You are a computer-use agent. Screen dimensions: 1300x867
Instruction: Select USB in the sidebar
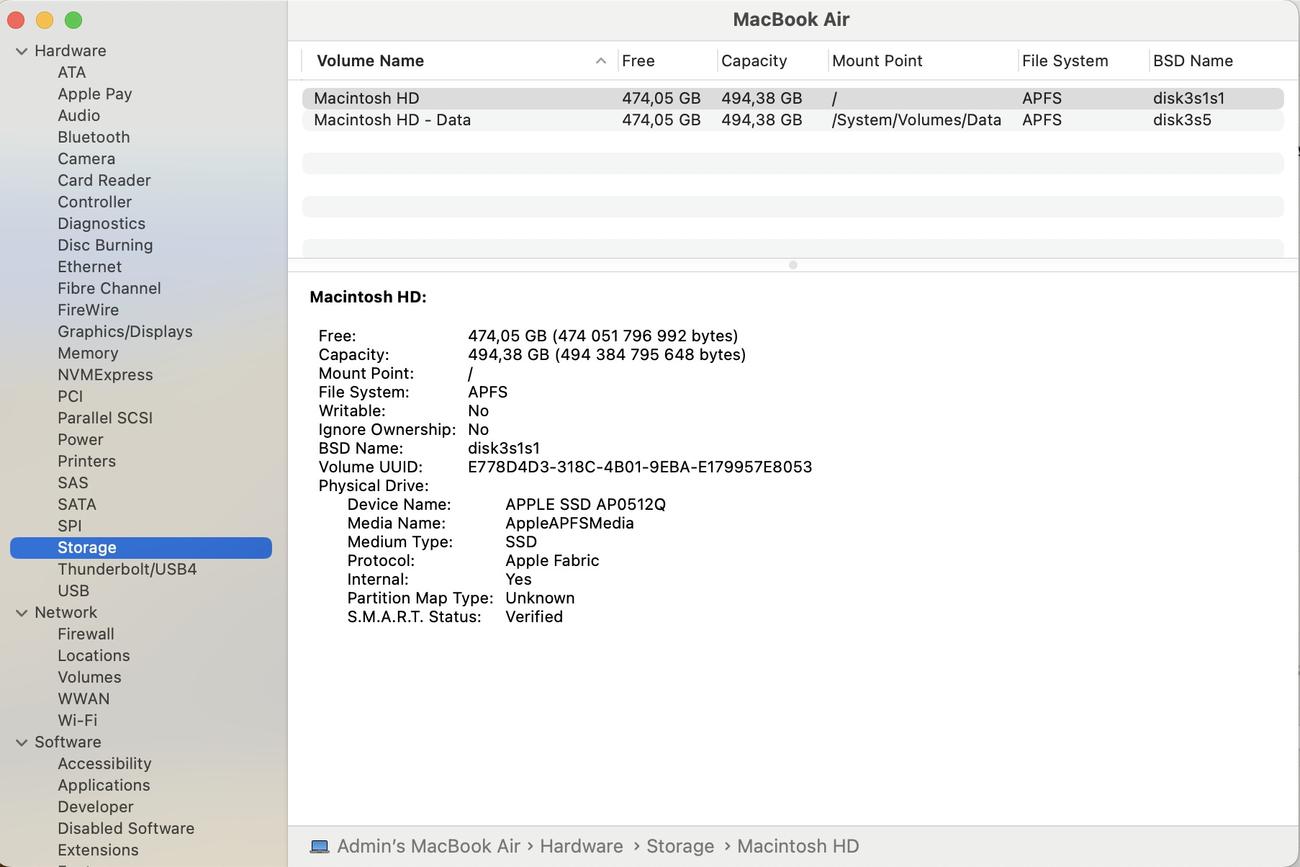click(x=73, y=591)
